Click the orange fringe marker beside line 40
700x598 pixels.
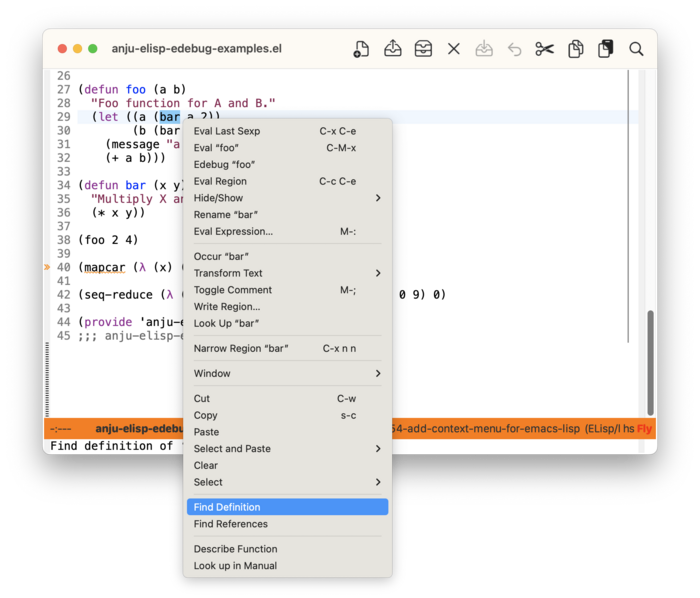point(47,267)
